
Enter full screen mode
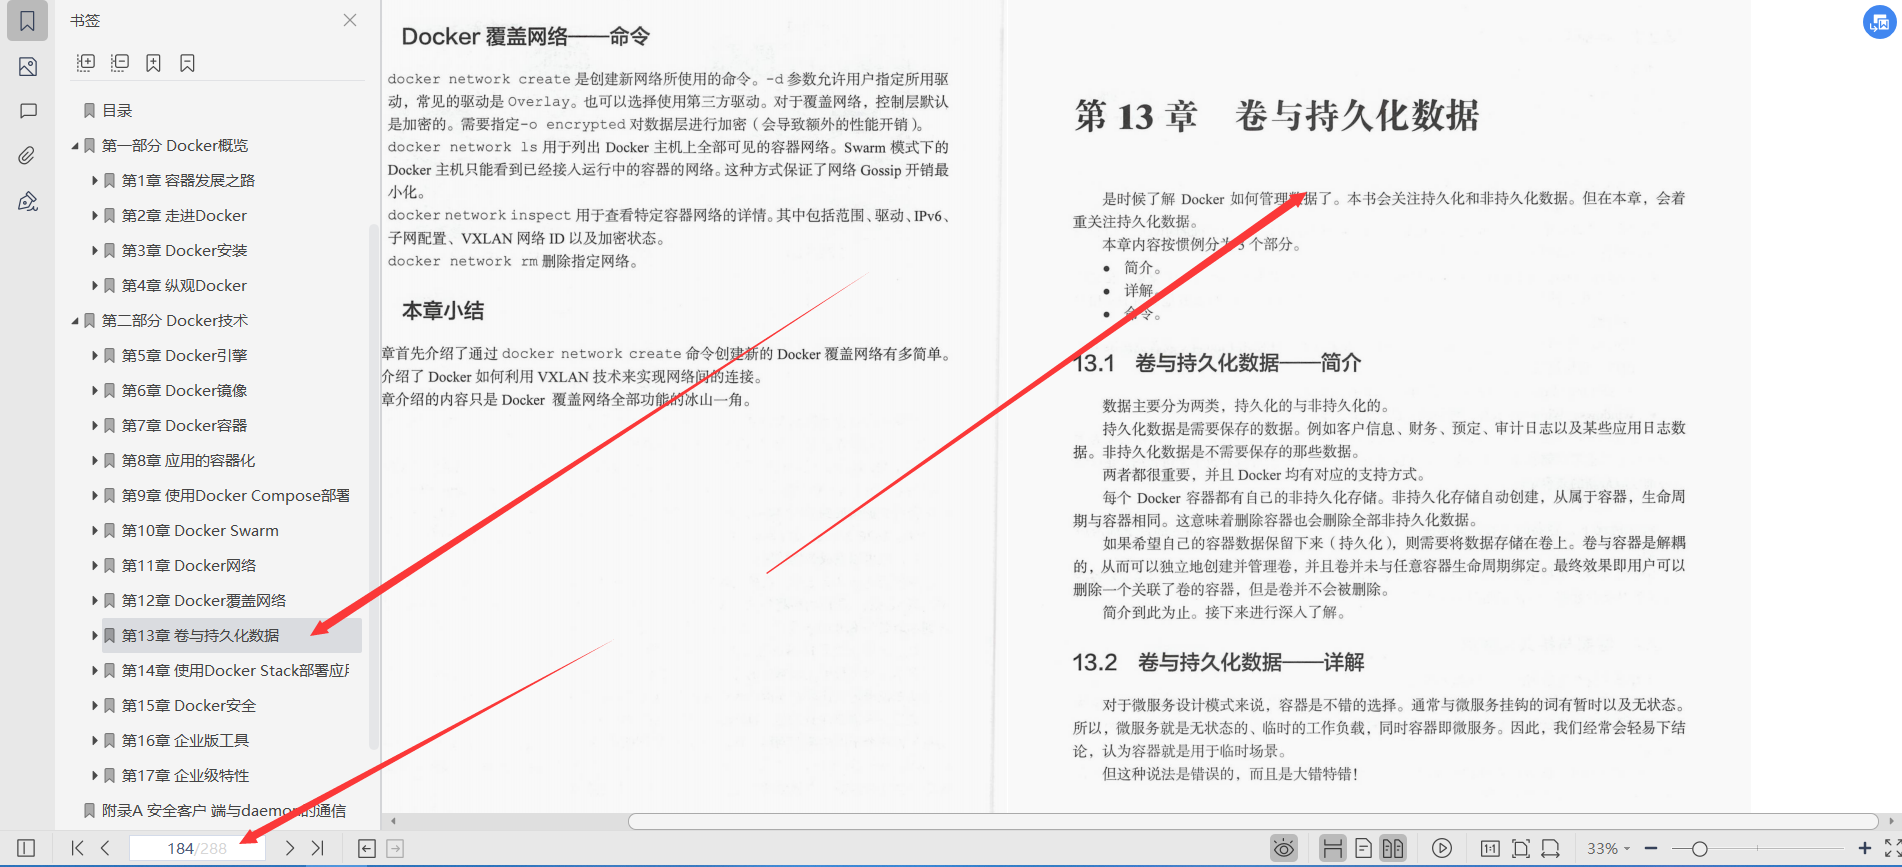tap(1892, 848)
